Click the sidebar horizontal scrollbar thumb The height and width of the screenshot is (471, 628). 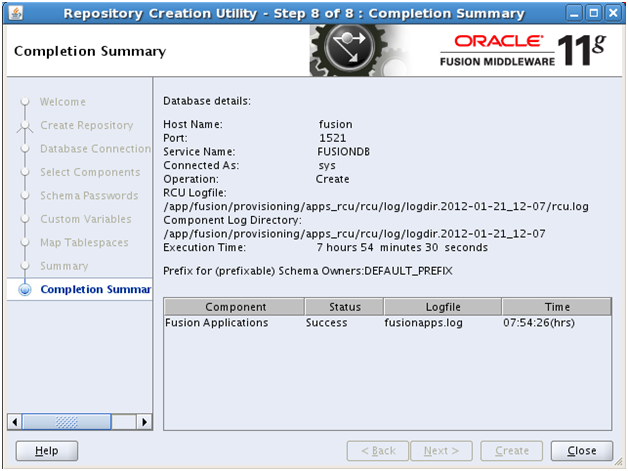pos(66,422)
